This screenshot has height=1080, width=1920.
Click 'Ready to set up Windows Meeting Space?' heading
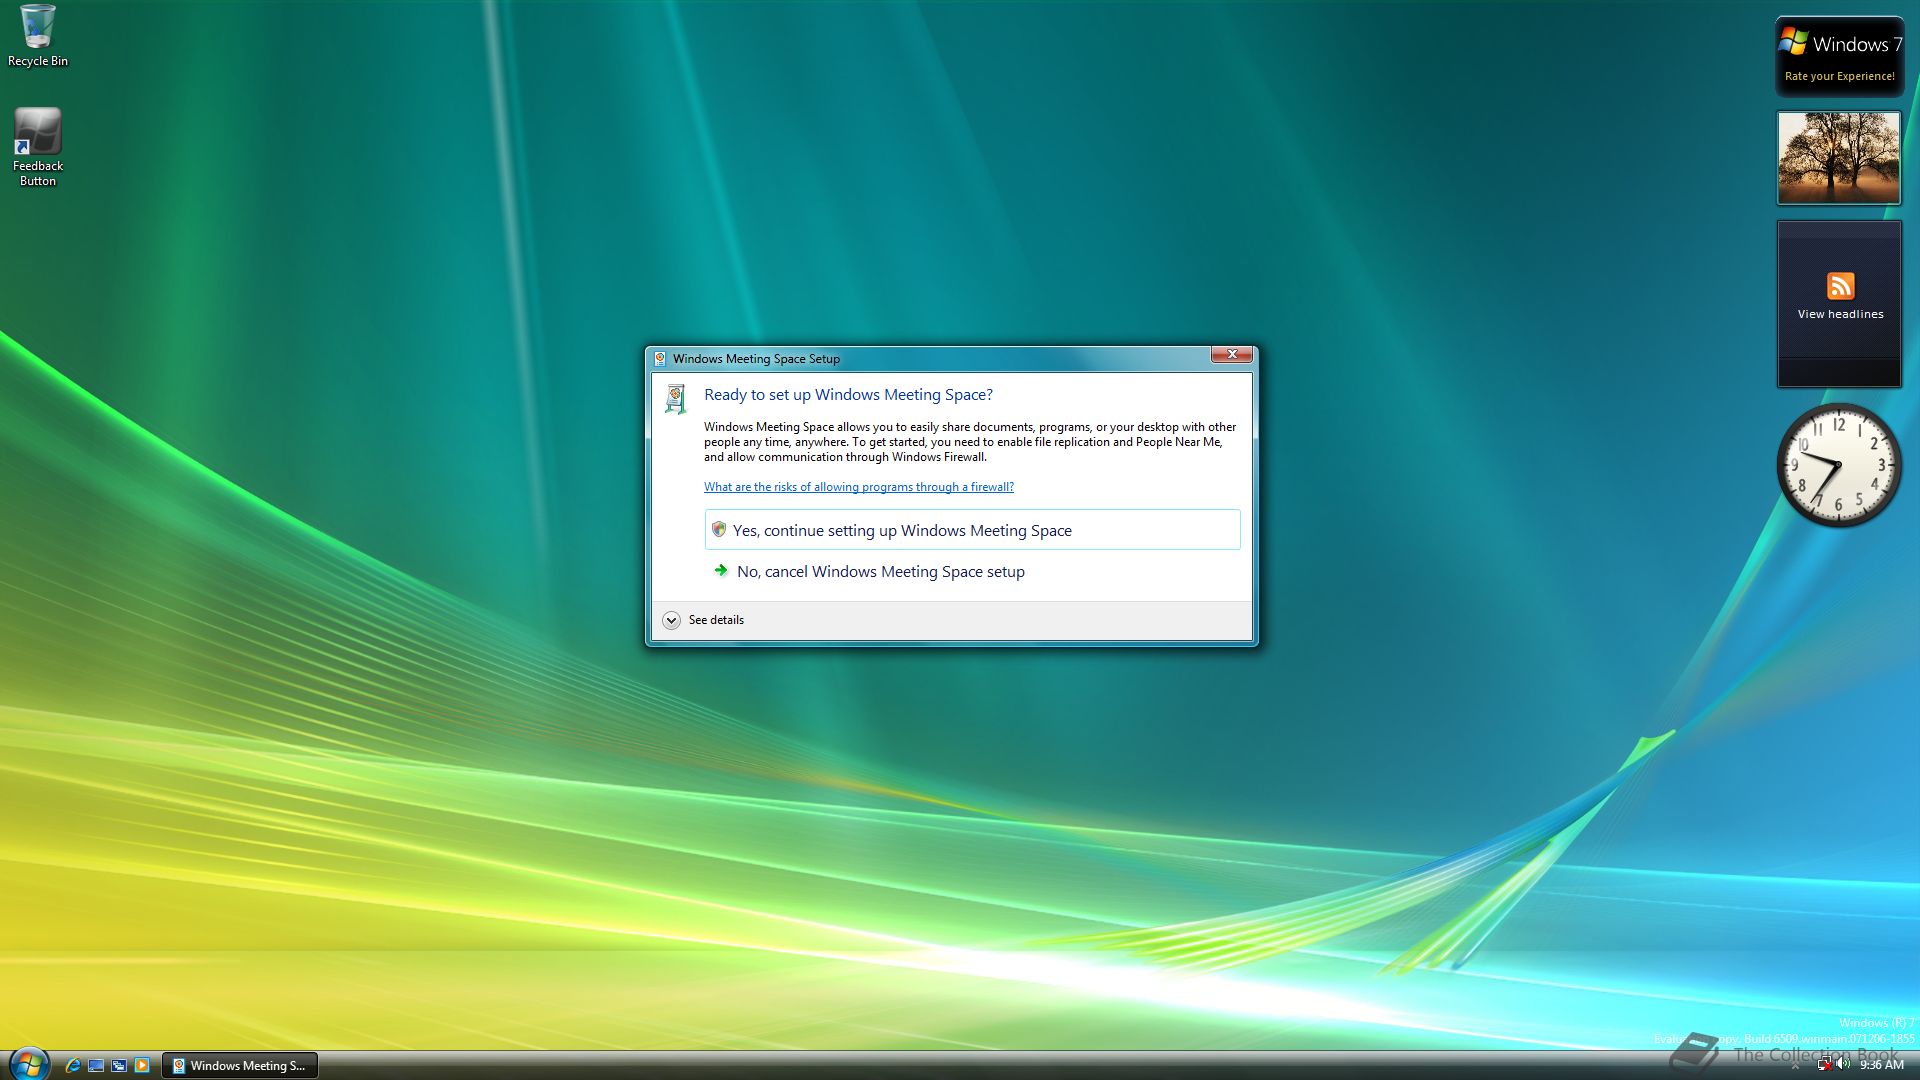848,395
